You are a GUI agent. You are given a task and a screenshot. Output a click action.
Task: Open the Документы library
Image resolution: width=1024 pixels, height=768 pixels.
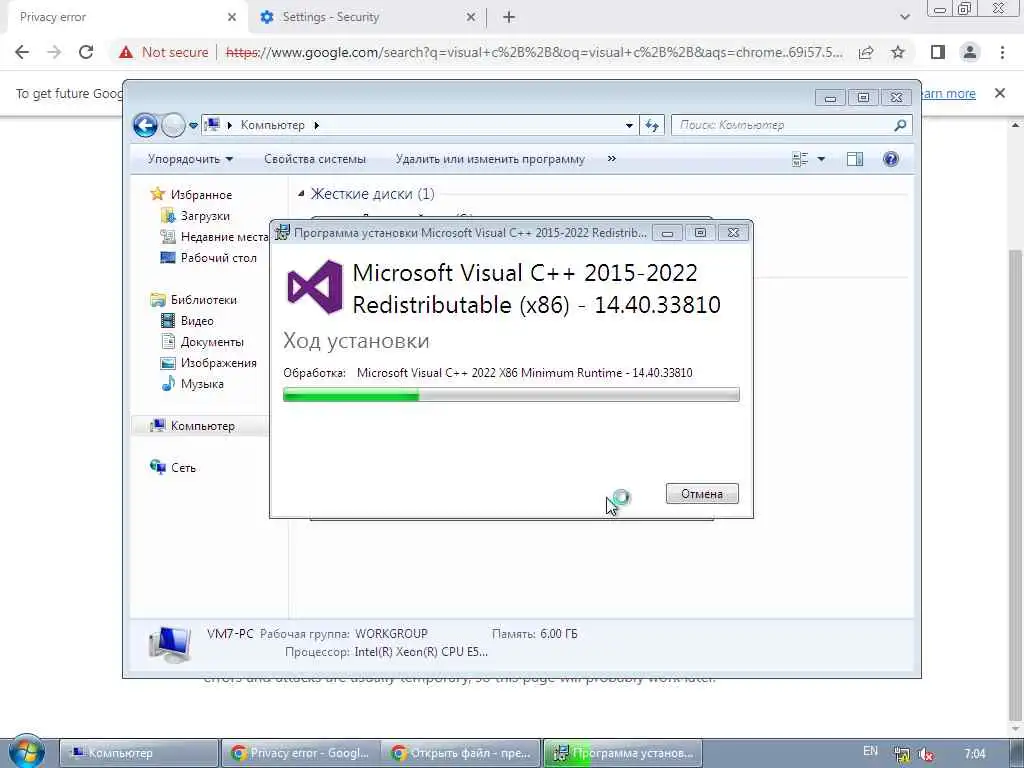click(x=212, y=342)
